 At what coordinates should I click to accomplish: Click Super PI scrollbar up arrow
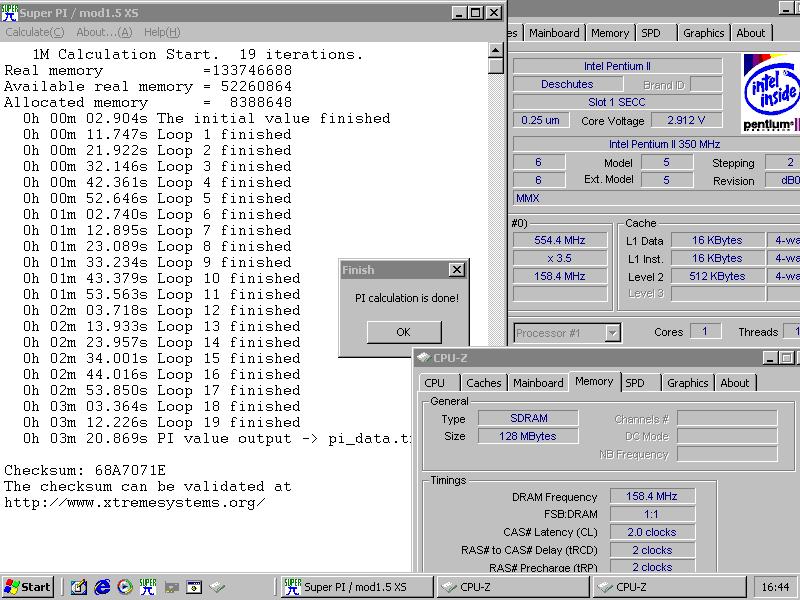495,50
